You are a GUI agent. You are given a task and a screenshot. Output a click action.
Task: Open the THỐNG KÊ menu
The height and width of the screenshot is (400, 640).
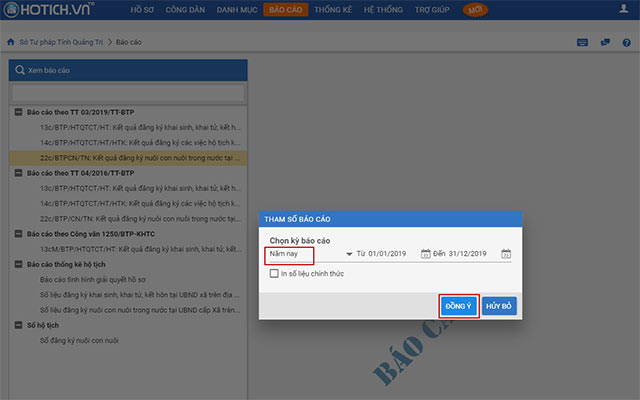coord(333,10)
